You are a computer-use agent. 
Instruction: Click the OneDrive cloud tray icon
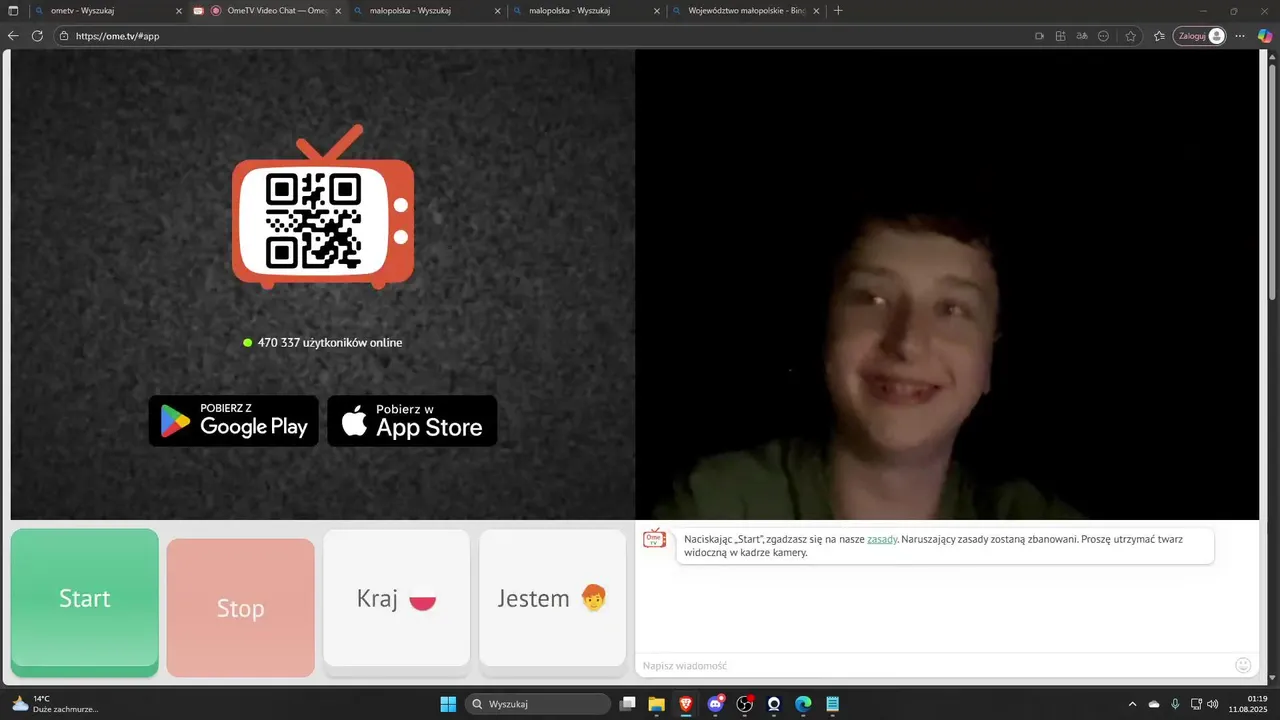(1154, 704)
